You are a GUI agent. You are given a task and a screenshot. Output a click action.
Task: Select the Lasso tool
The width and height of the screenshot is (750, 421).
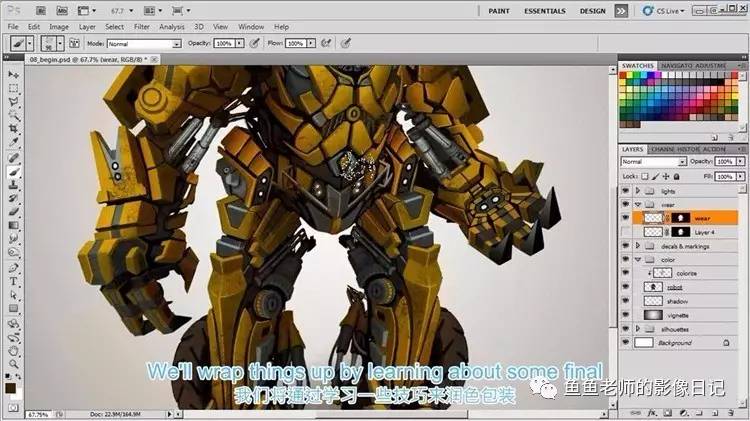point(13,102)
